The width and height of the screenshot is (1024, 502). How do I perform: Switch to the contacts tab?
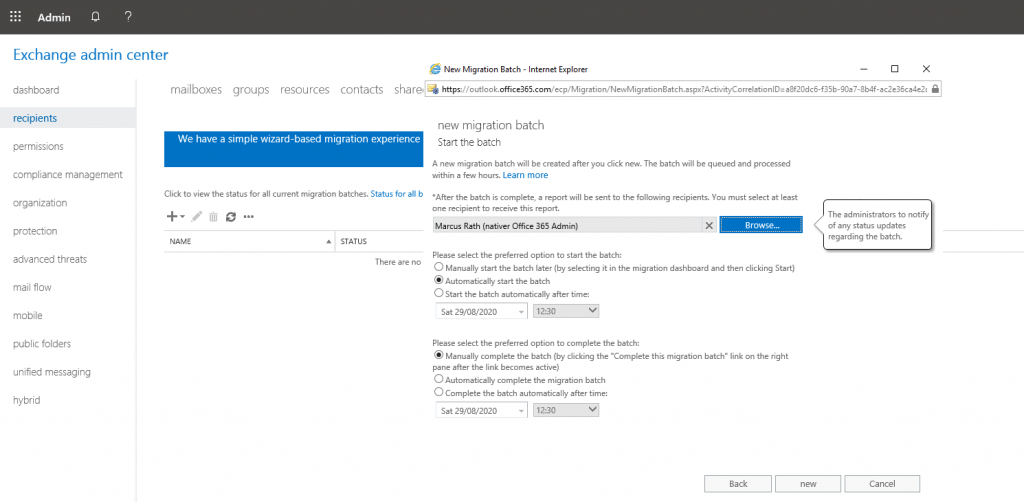(x=362, y=90)
